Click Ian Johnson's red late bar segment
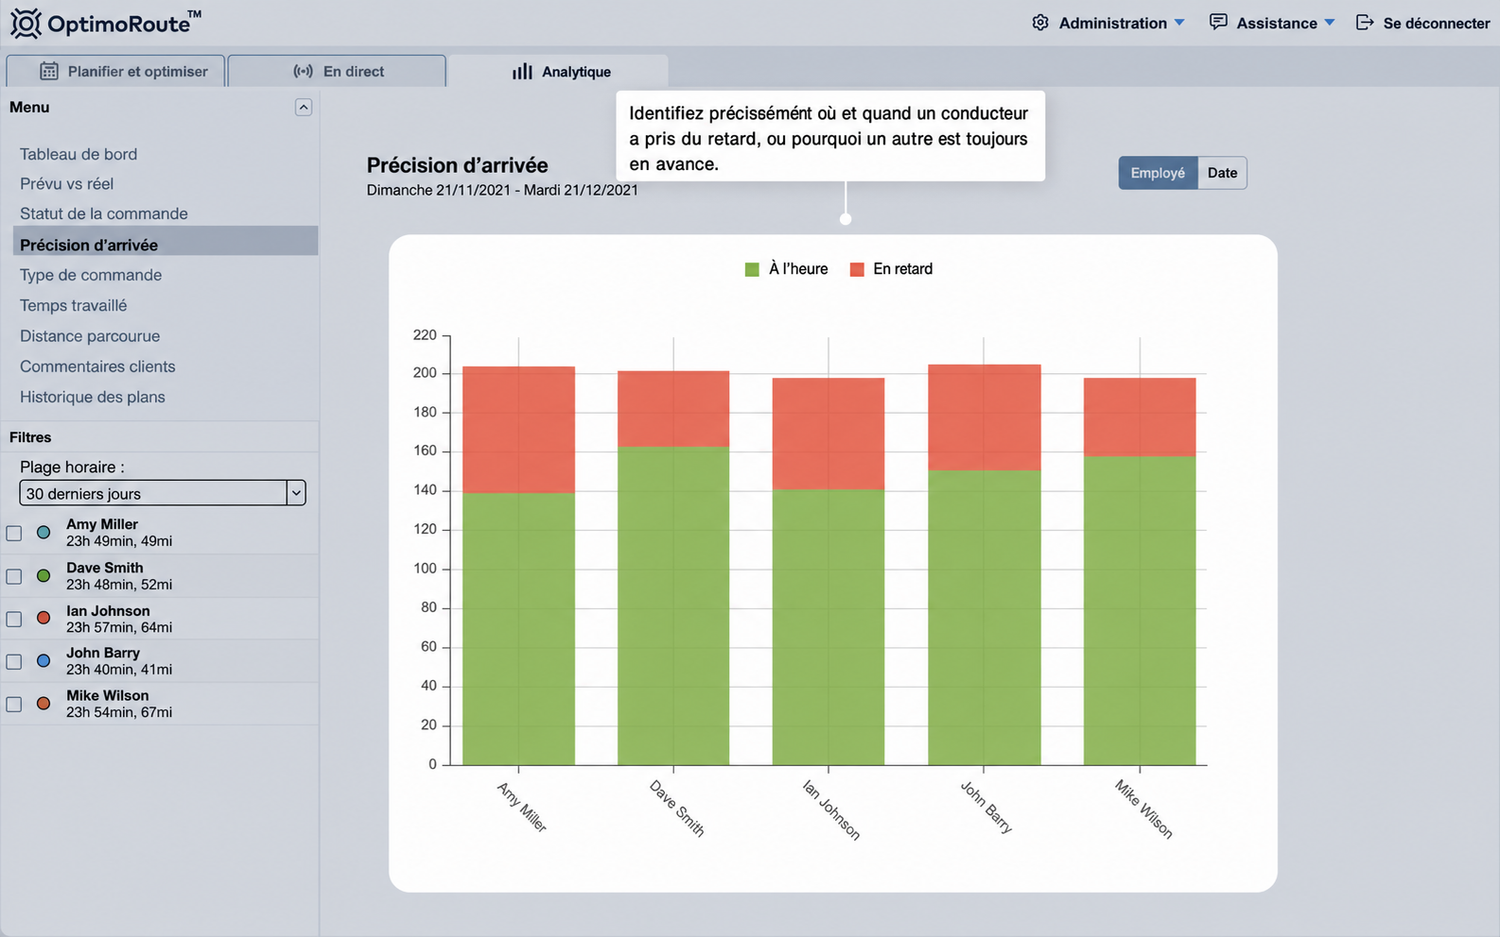1500x937 pixels. [828, 434]
